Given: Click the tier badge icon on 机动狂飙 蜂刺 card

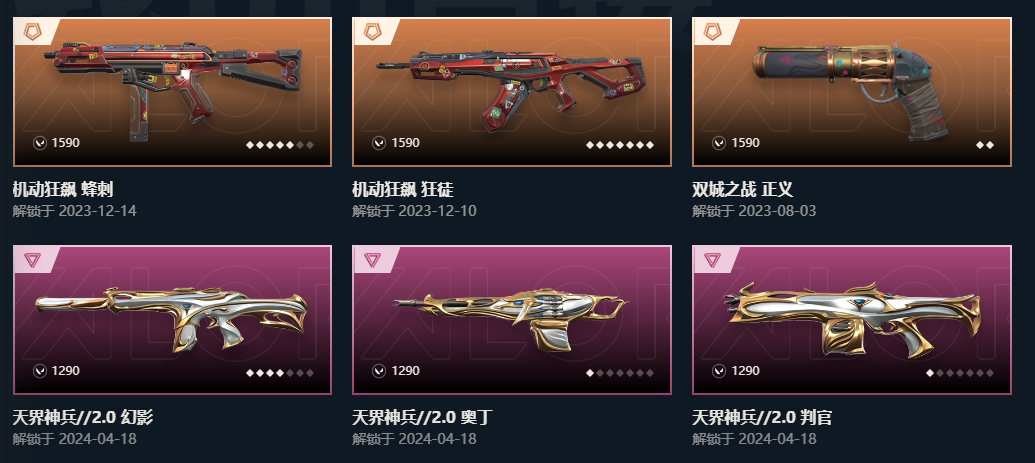Looking at the screenshot, I should click(x=32, y=31).
